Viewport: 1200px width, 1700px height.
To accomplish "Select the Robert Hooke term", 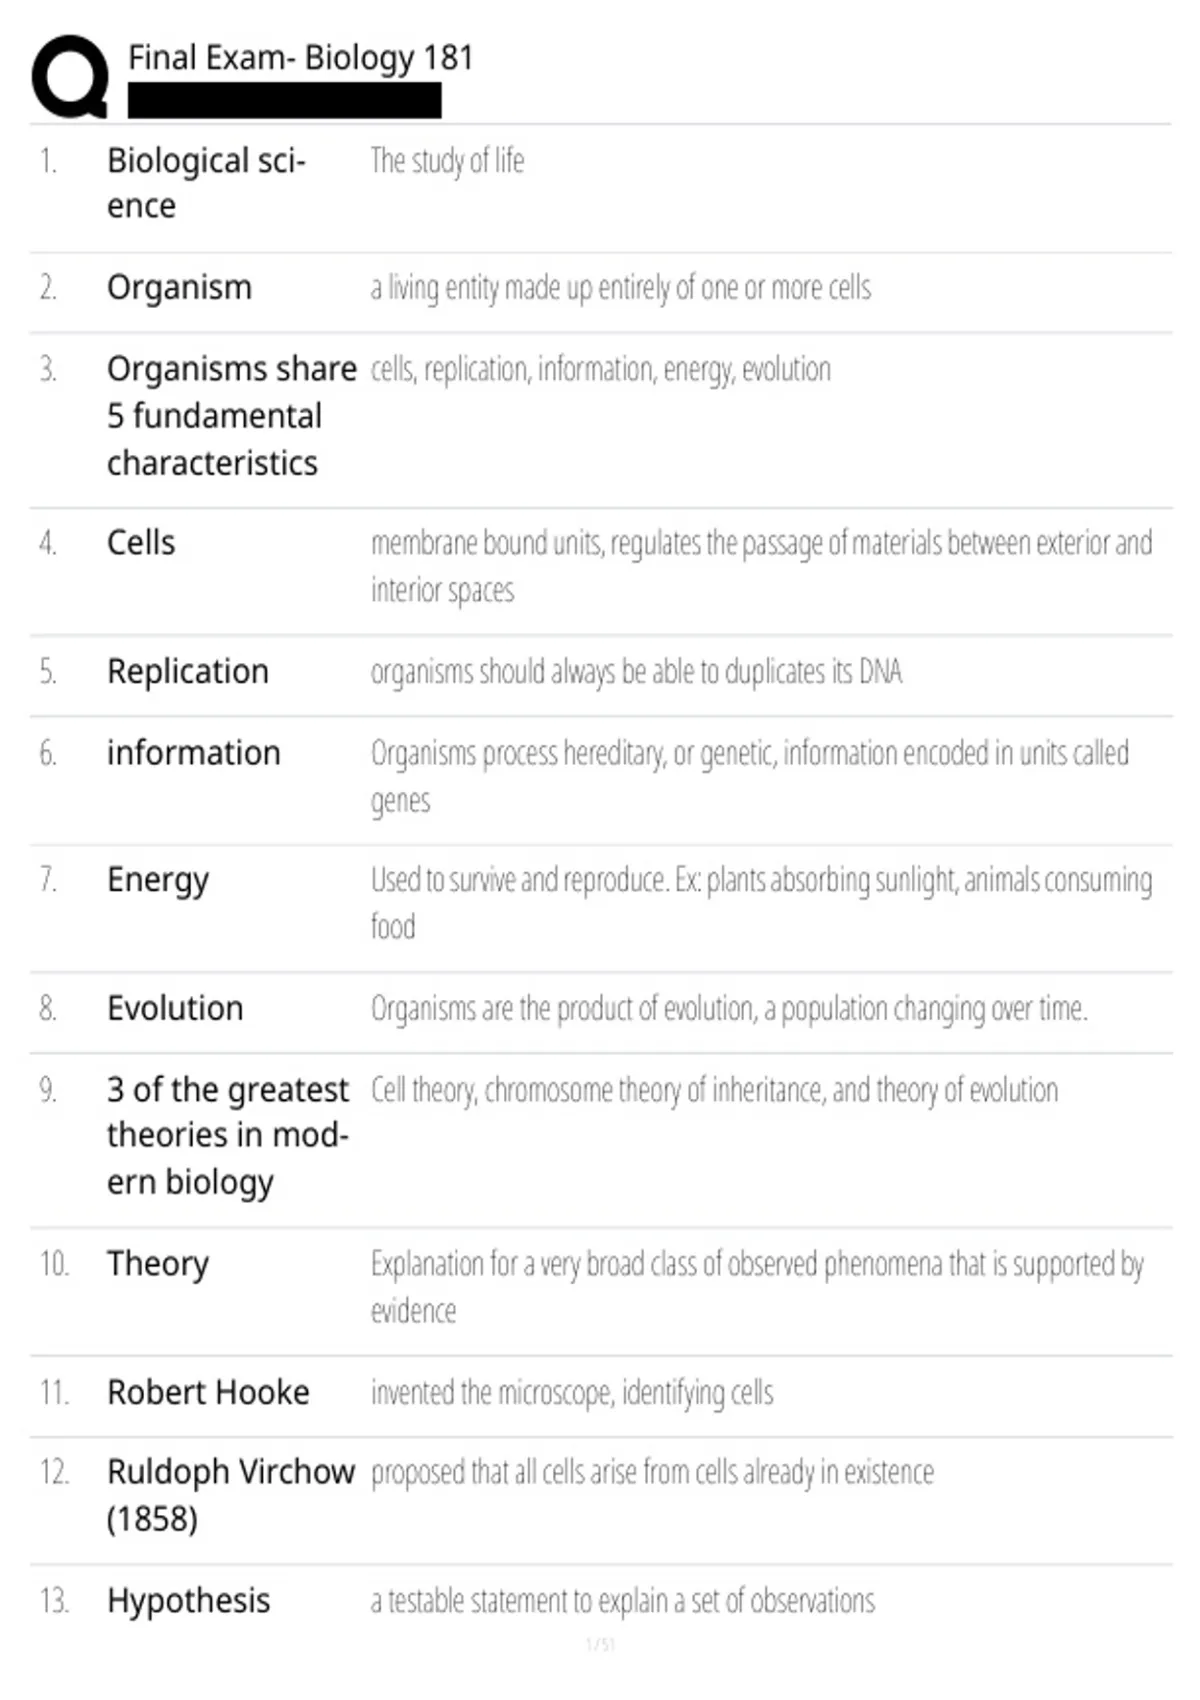I will coord(208,1392).
